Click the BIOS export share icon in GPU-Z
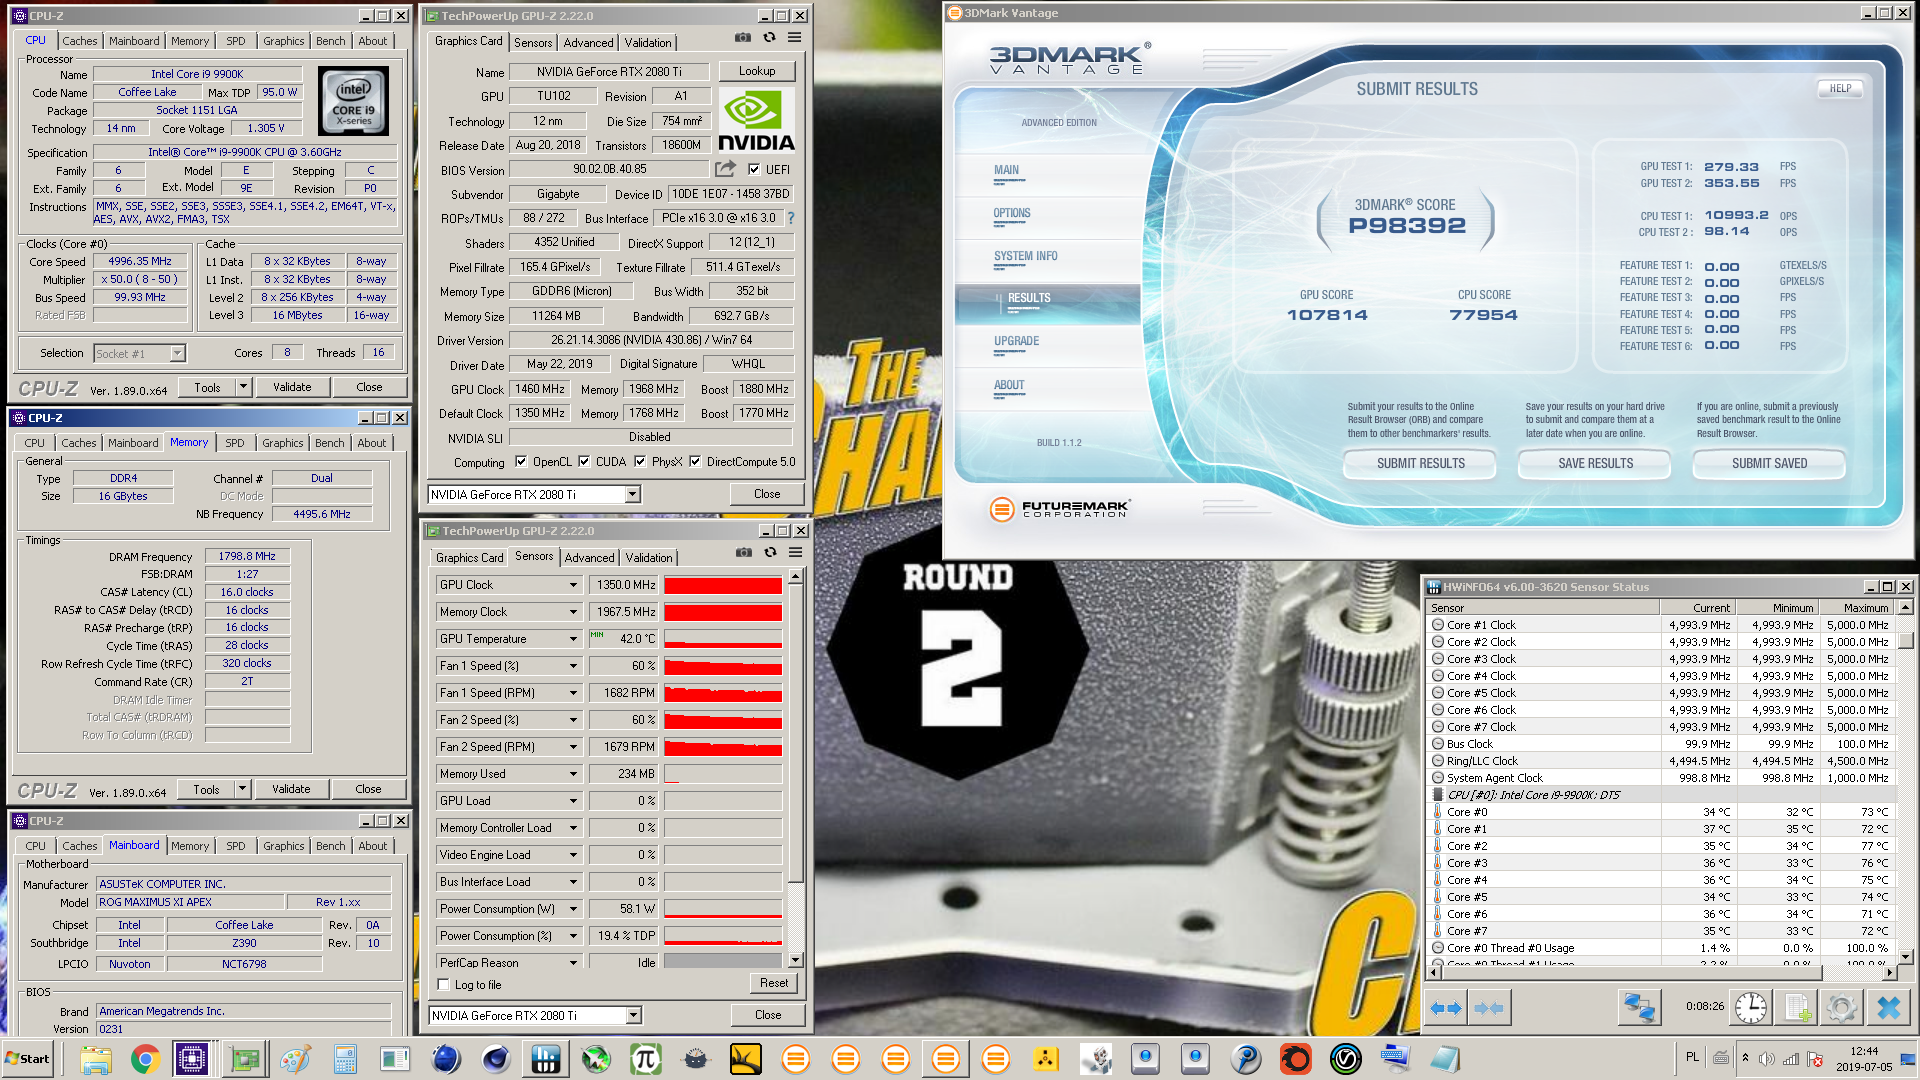The image size is (1920, 1080). pos(726,169)
